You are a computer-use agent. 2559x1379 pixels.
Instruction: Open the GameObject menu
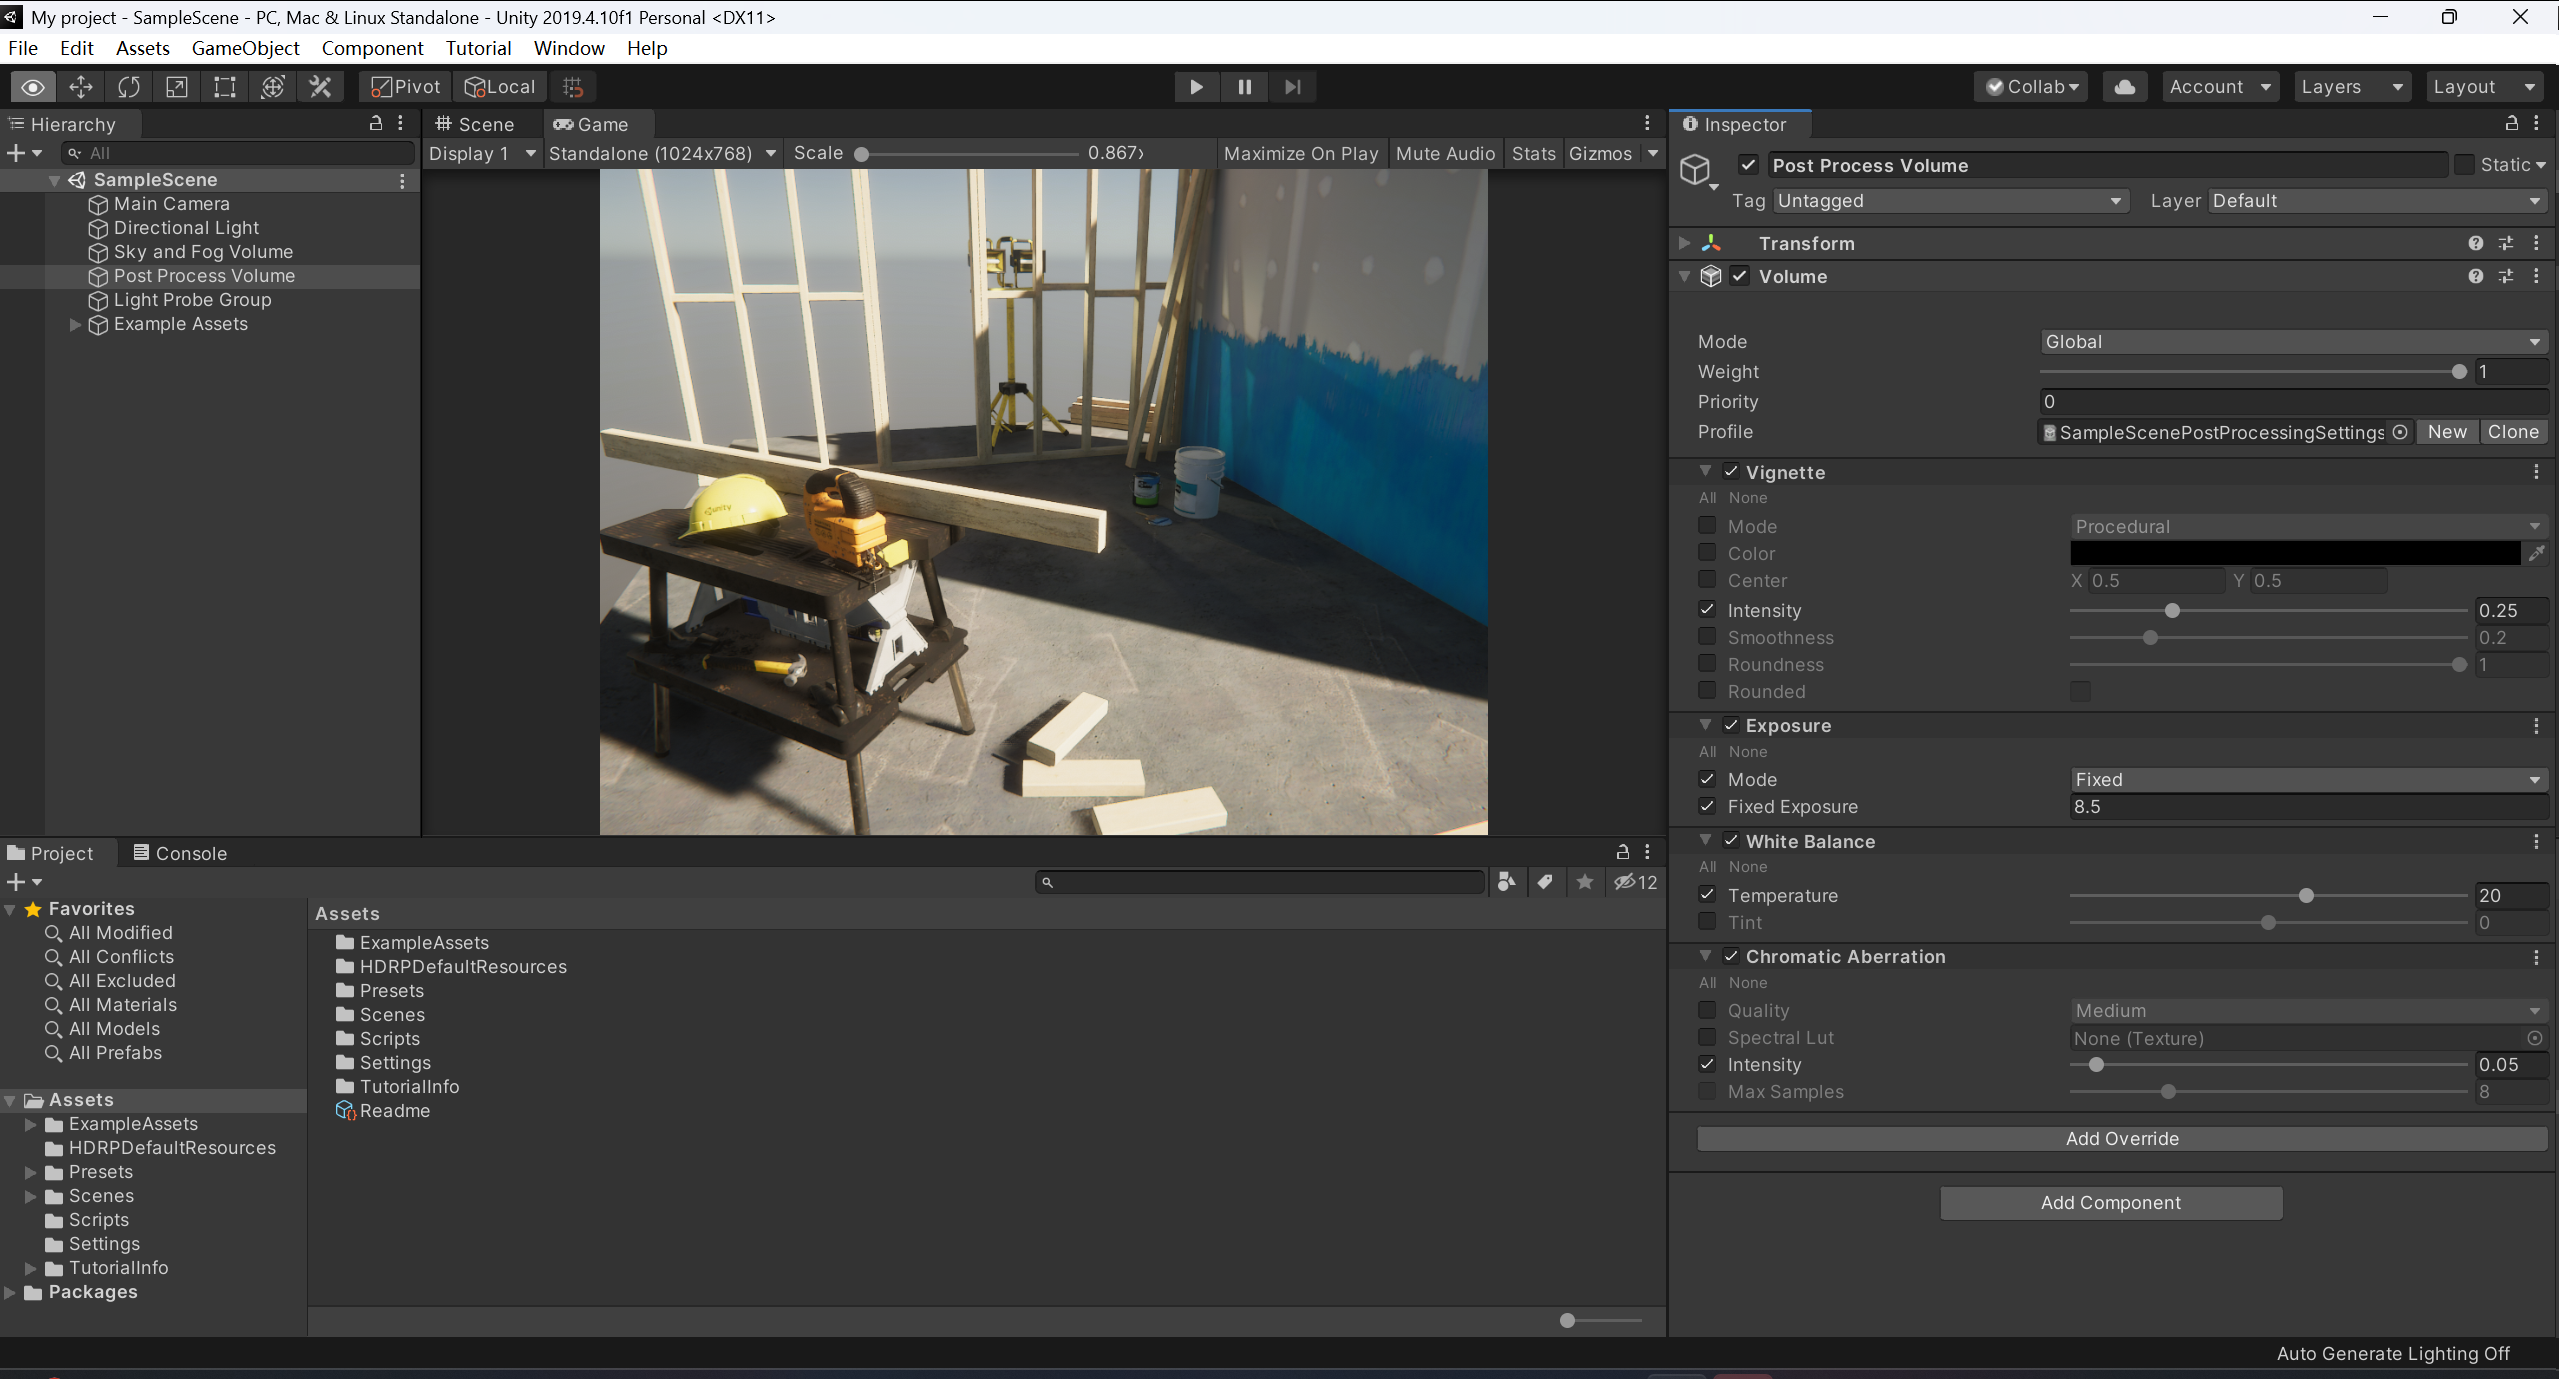tap(245, 48)
